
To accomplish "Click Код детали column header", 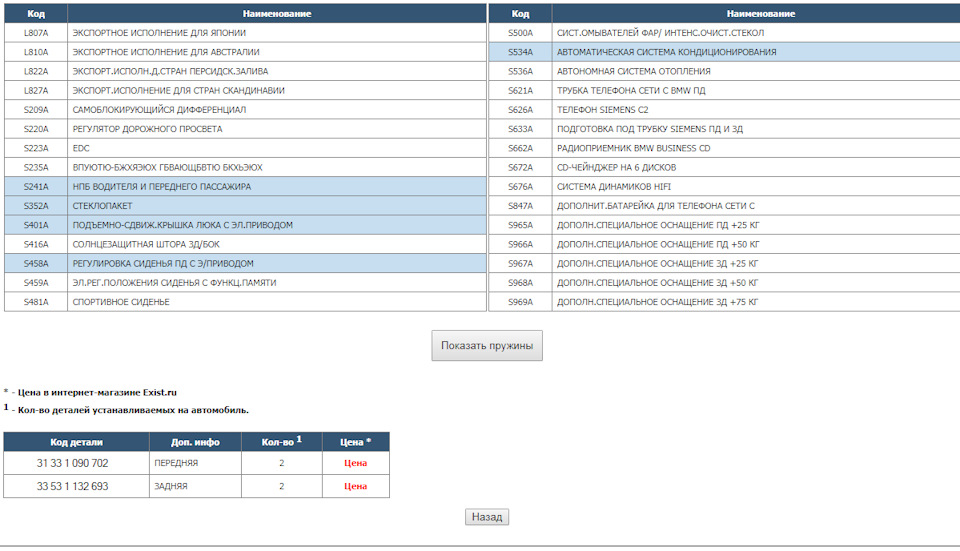I will coord(77,442).
